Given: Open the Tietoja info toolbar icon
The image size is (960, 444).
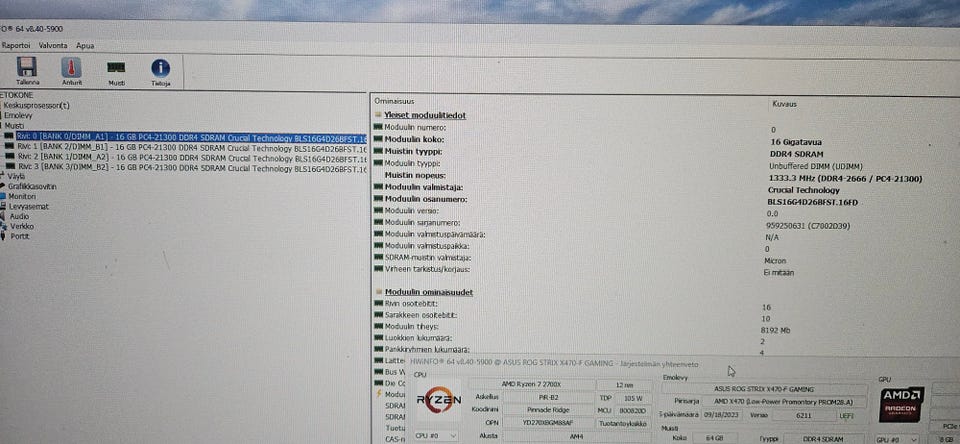Looking at the screenshot, I should pyautogui.click(x=160, y=68).
